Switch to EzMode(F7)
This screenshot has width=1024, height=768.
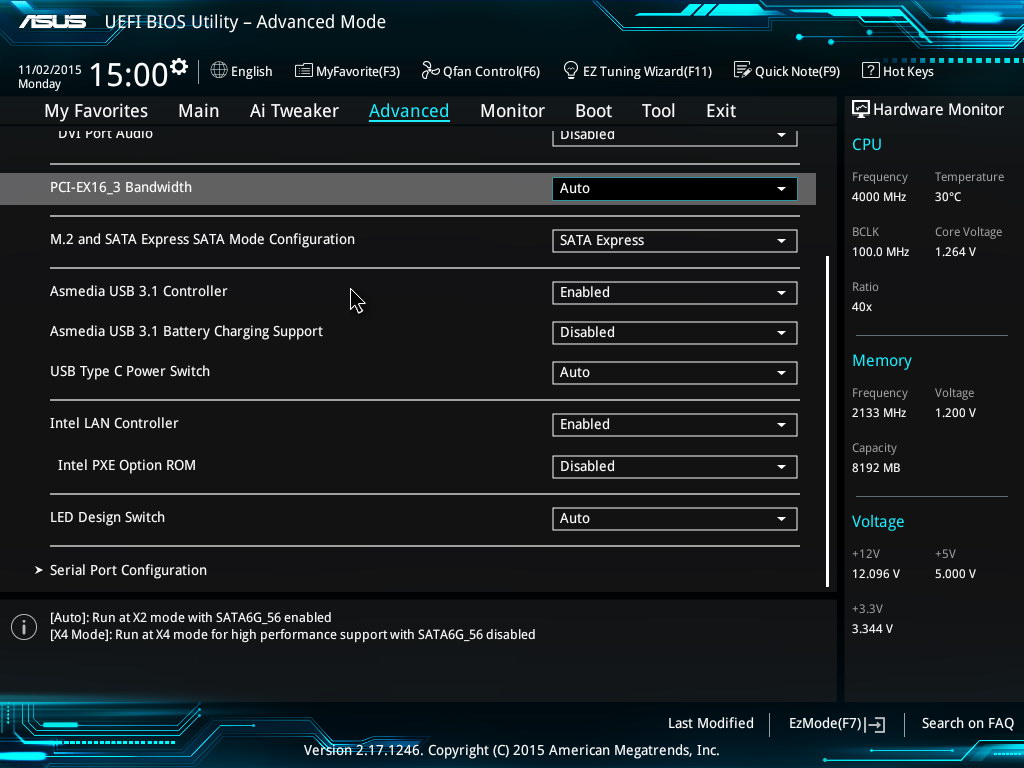coord(836,723)
